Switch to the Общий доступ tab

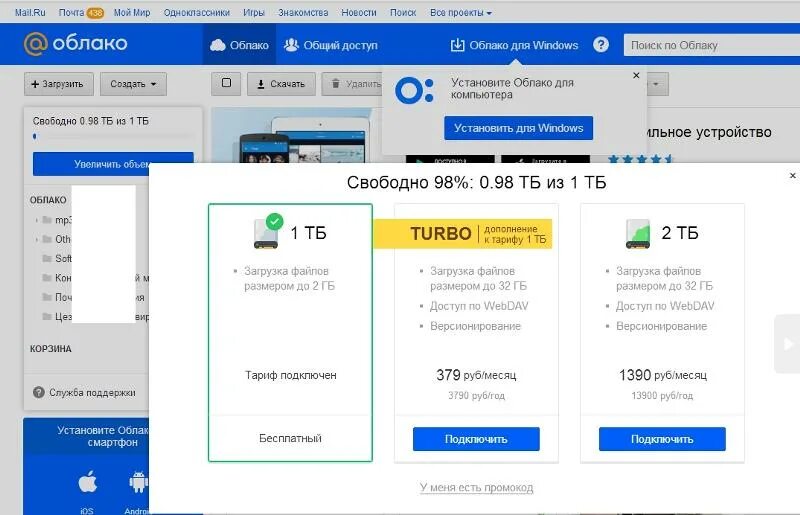[x=331, y=45]
